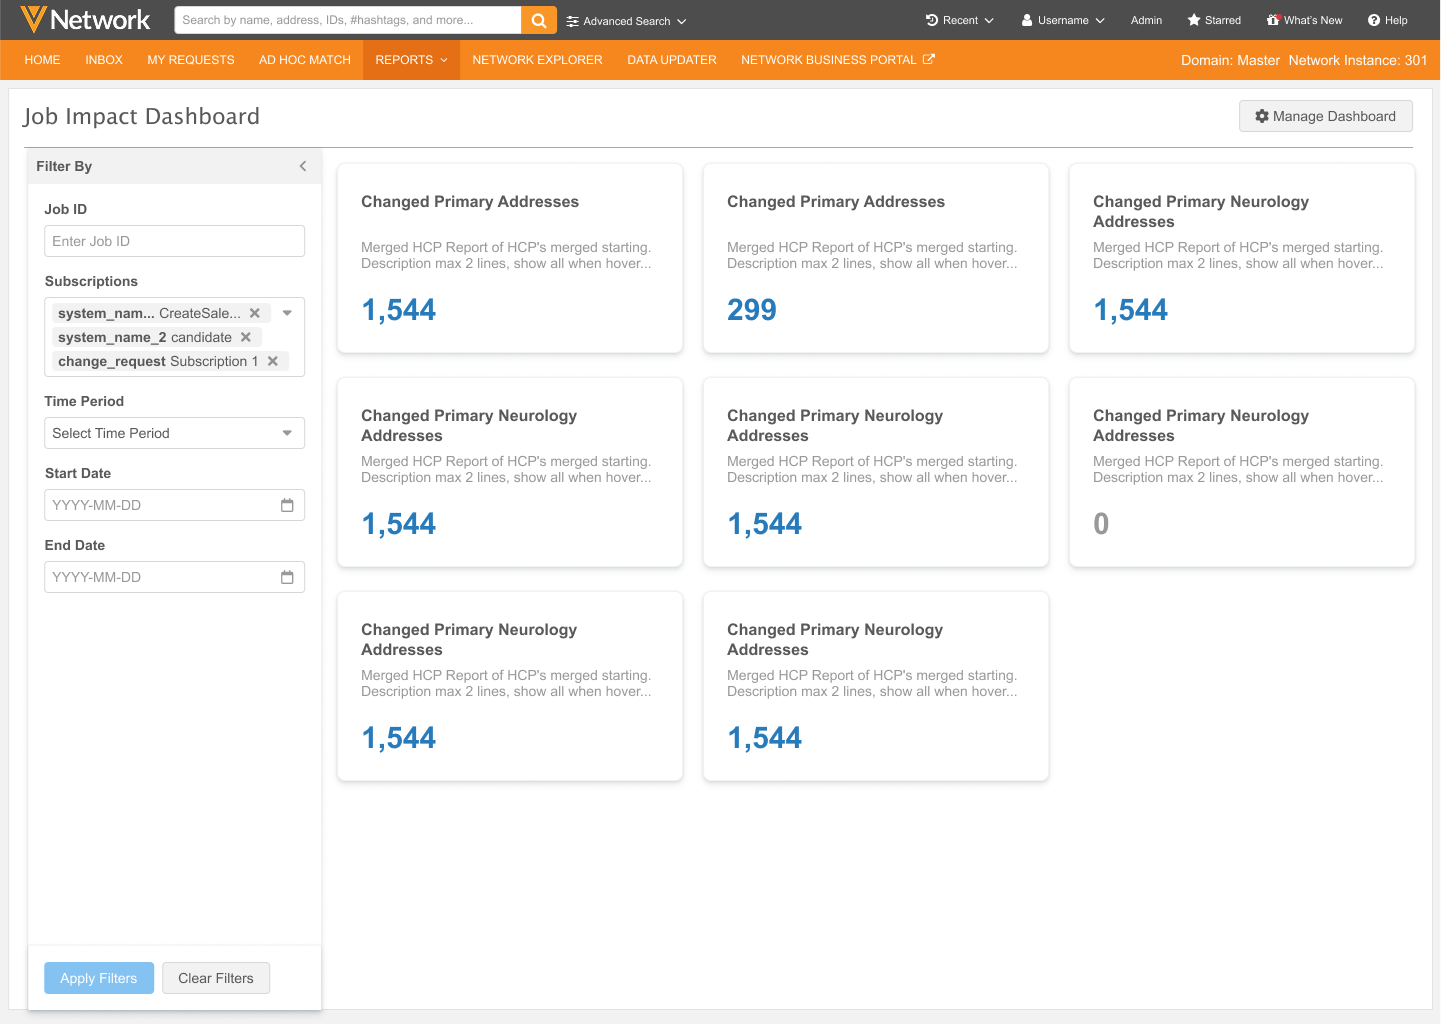Click the system_name_2 candidate tag label
The image size is (1441, 1024).
coord(145,337)
